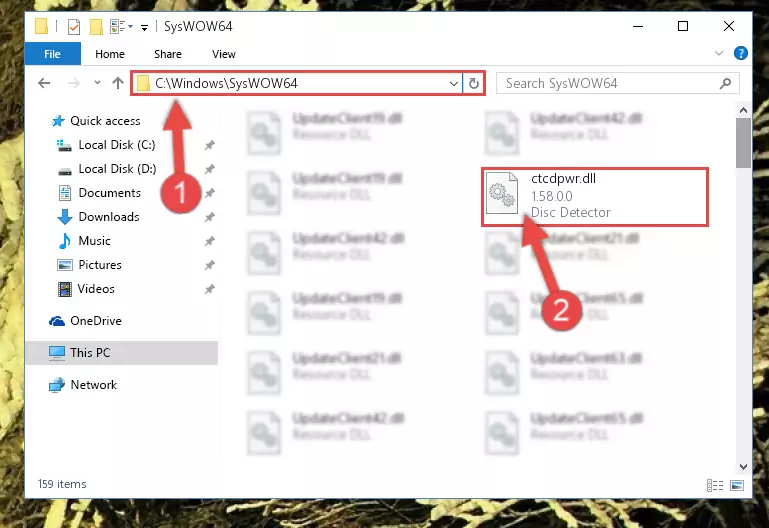Click the pin icon beside Local Disk (C:)
The width and height of the screenshot is (769, 528).
[209, 145]
